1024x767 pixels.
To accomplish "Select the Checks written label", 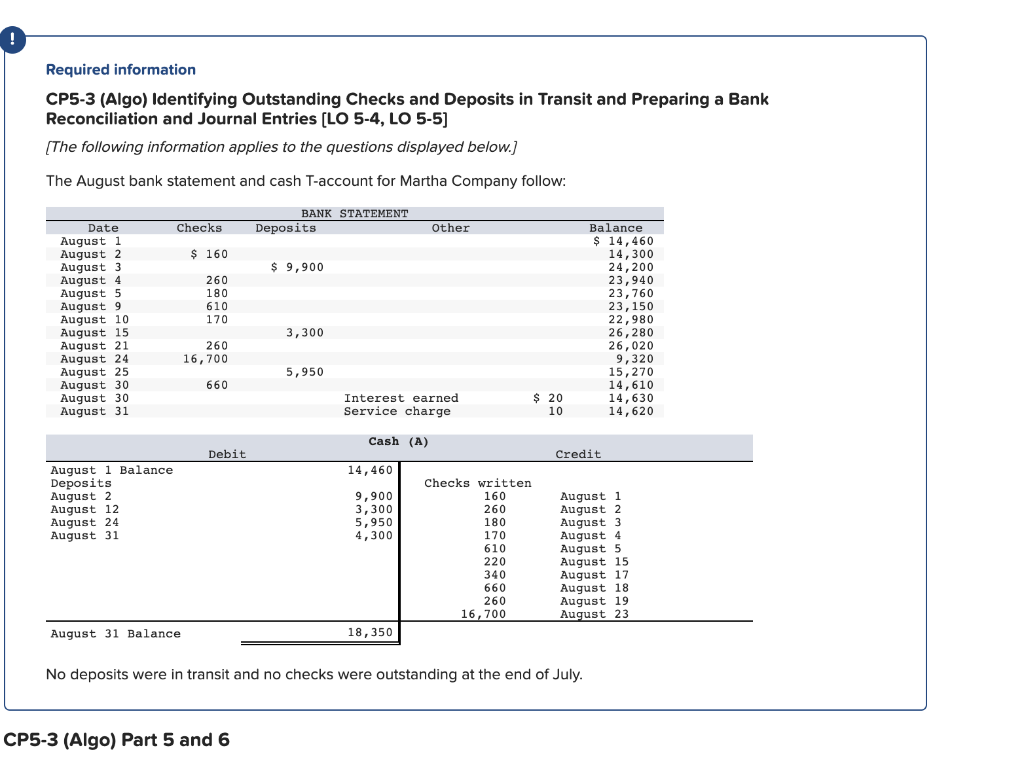I will pyautogui.click(x=477, y=482).
